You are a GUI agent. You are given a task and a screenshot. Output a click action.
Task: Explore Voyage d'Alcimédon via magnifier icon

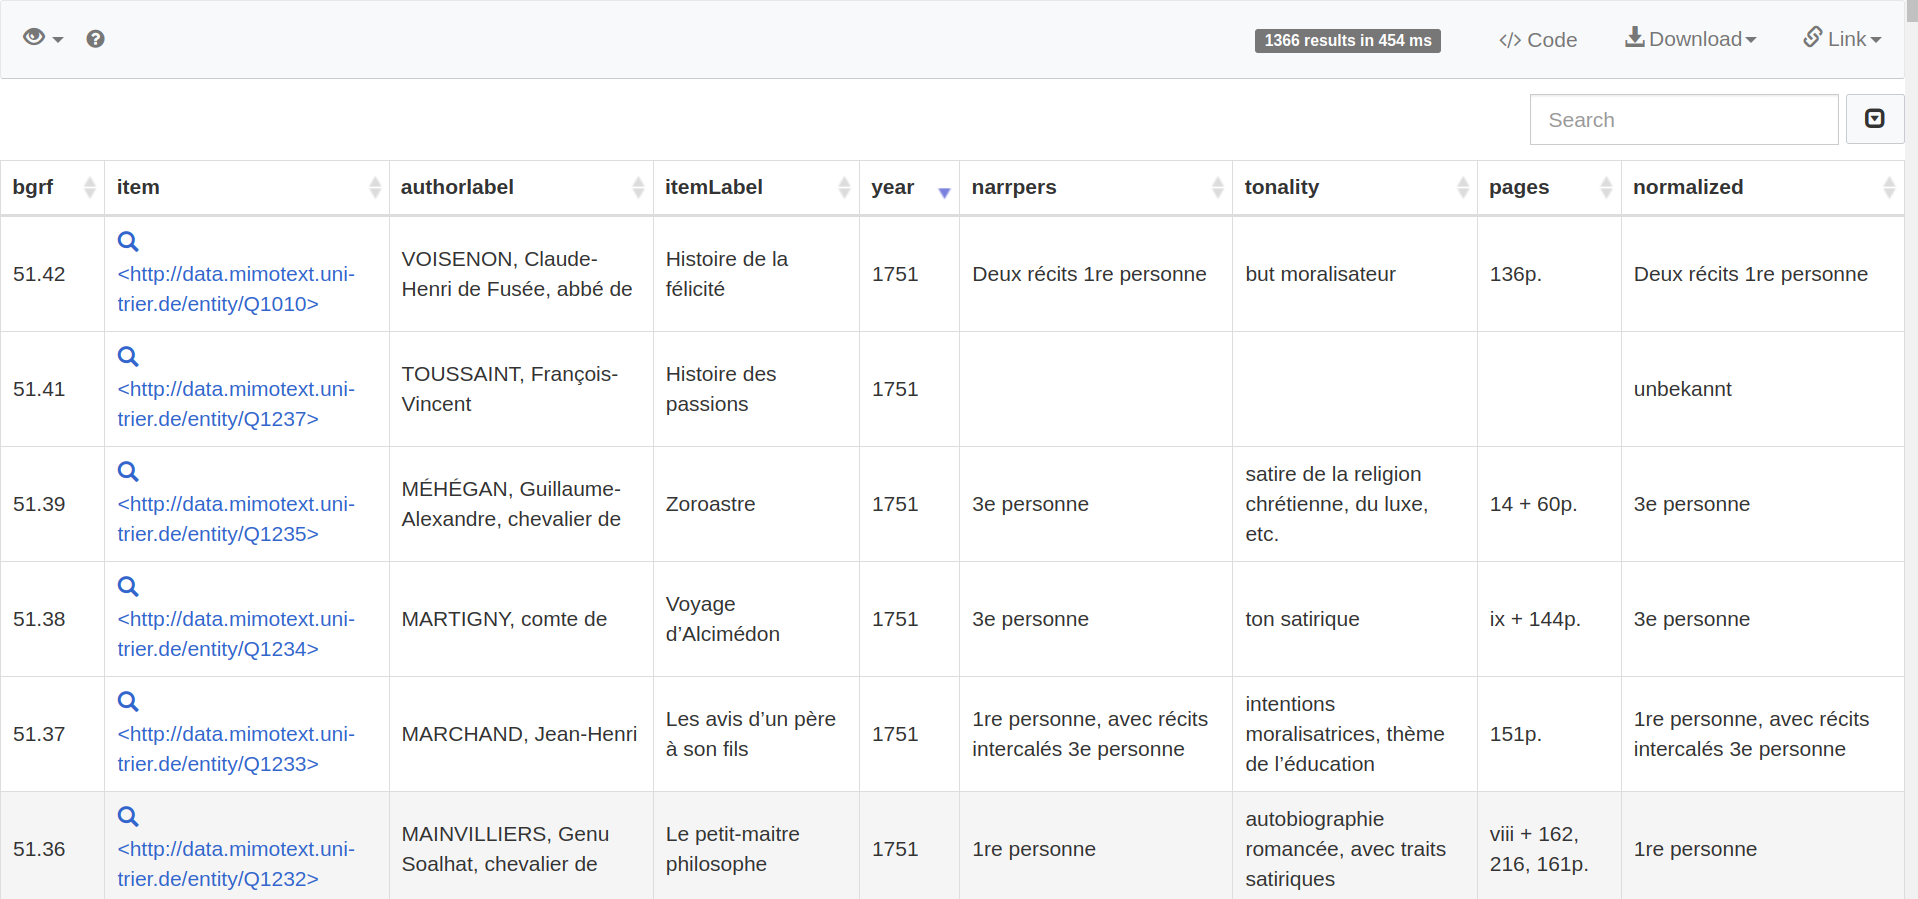point(128,586)
